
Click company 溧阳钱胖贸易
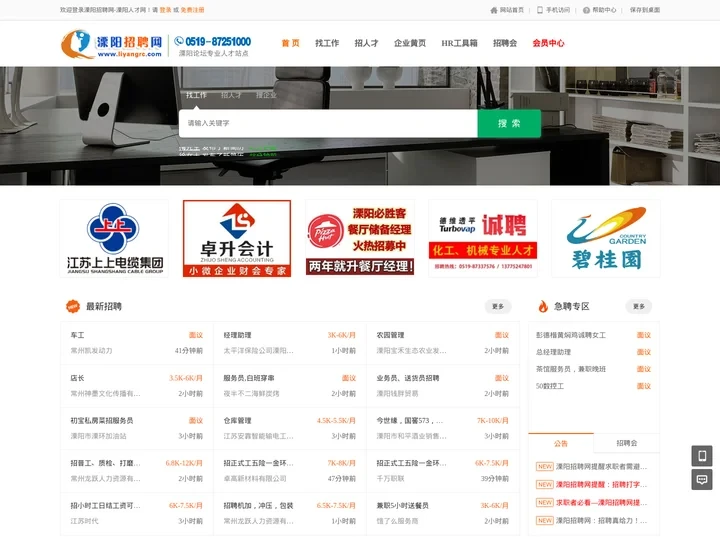tap(397, 394)
